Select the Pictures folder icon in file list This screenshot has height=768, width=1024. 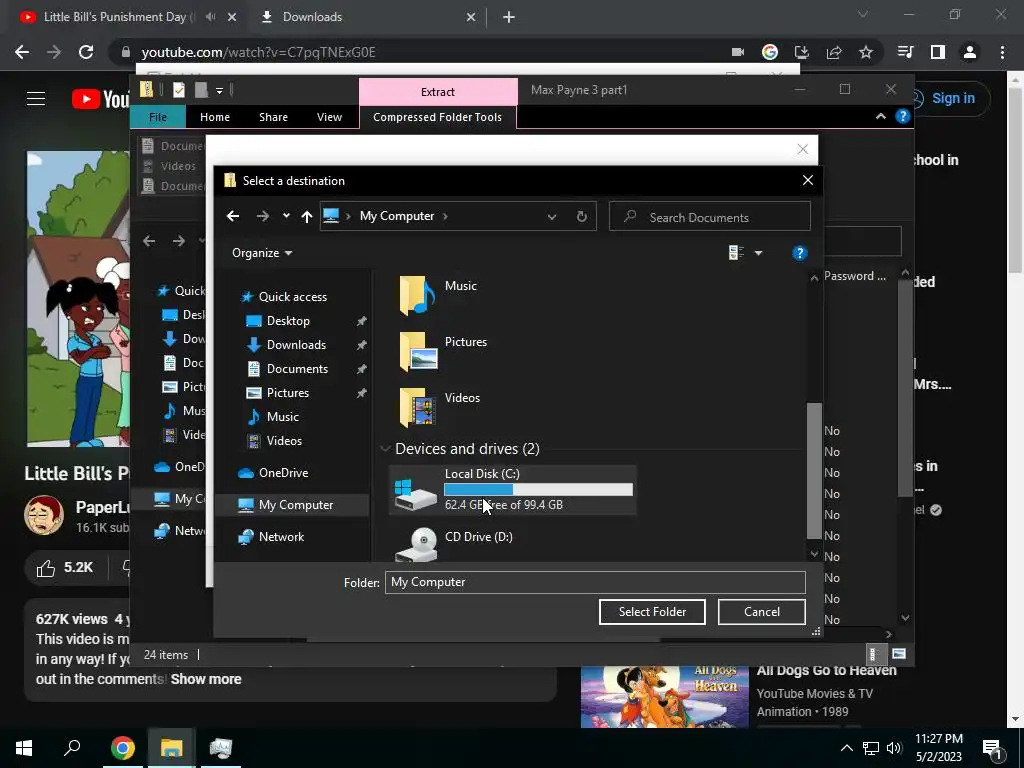pyautogui.click(x=418, y=351)
